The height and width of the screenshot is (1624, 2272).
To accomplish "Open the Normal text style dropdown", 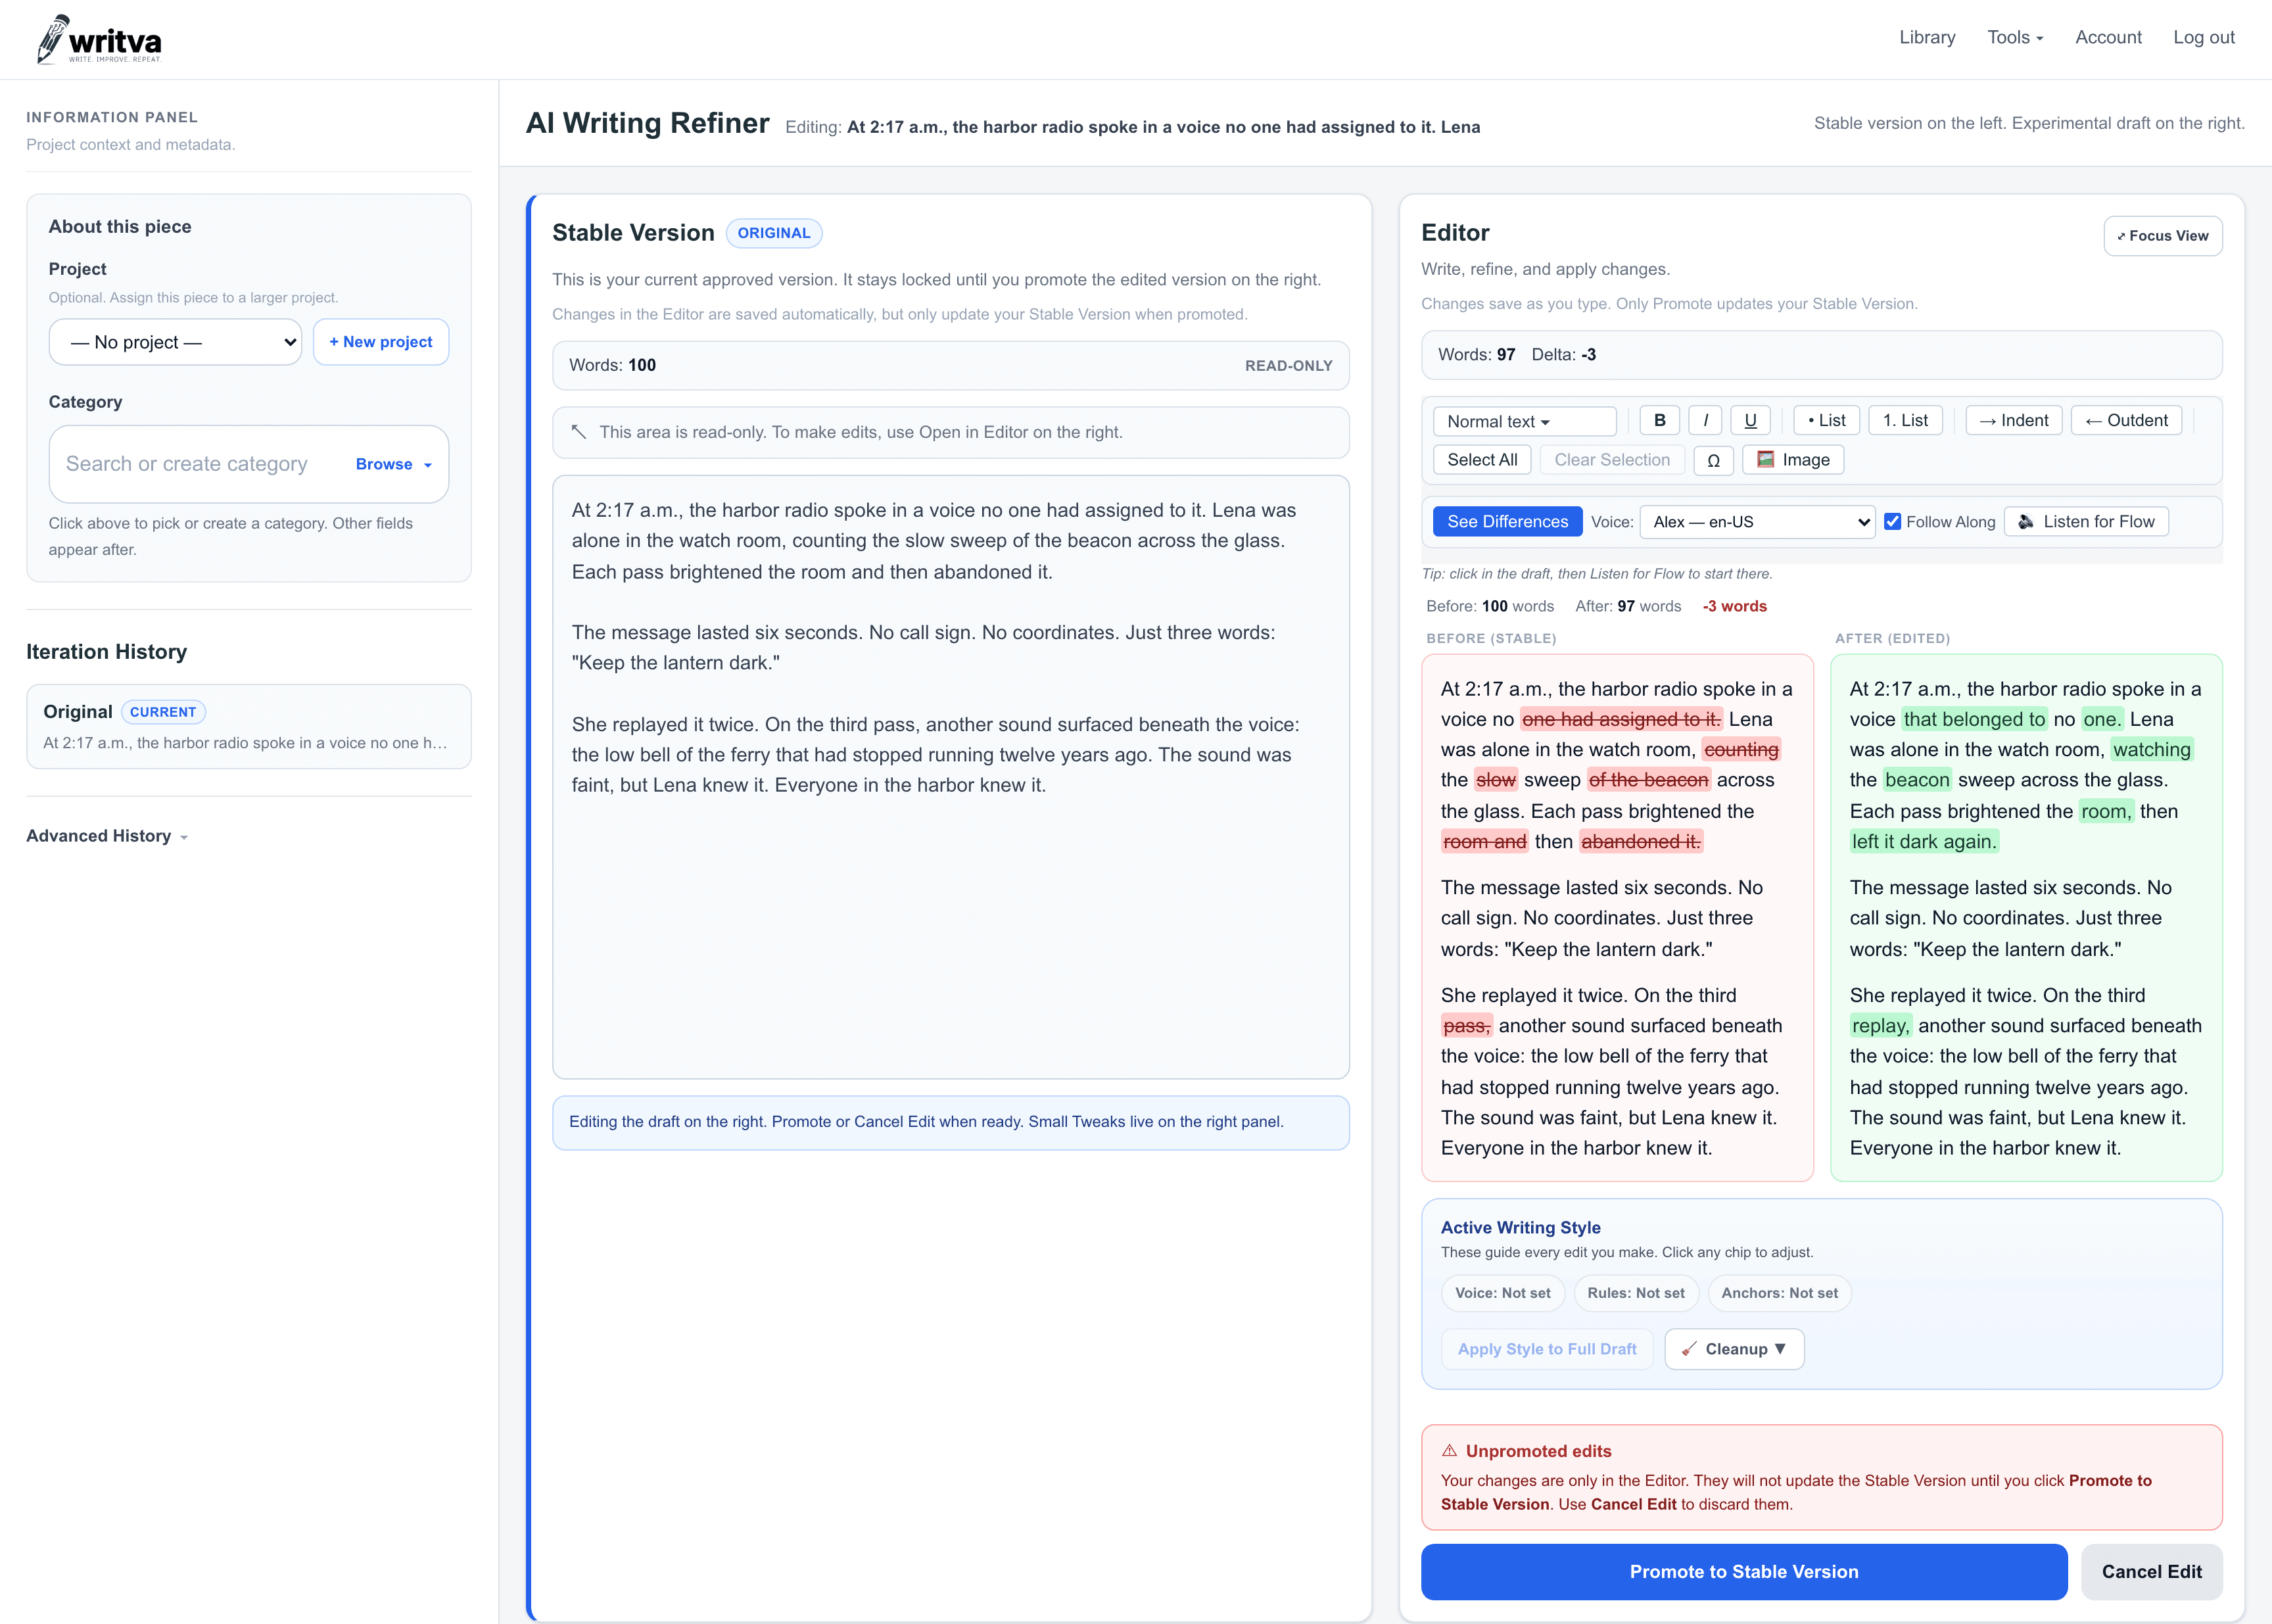I will pyautogui.click(x=1524, y=422).
